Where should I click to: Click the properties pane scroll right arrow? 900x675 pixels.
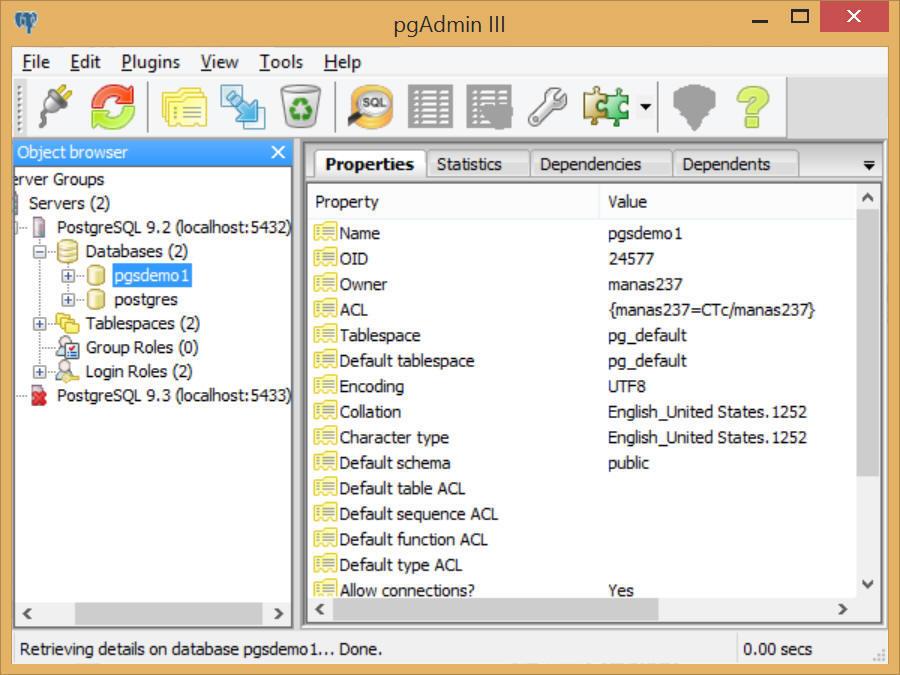coord(843,609)
